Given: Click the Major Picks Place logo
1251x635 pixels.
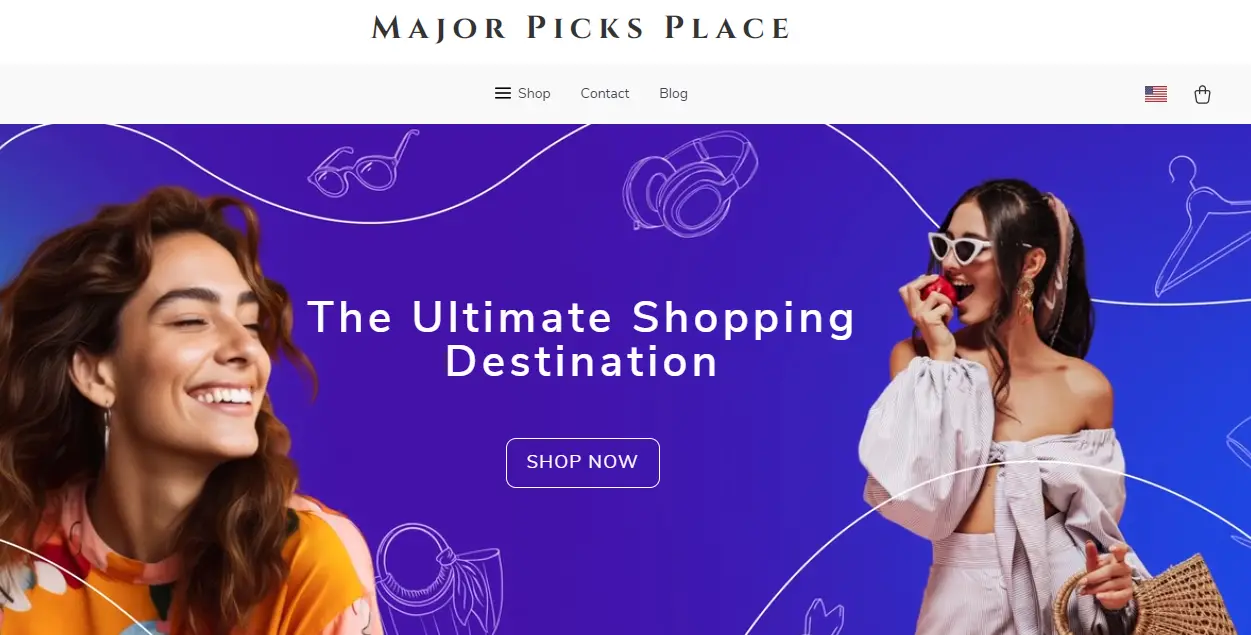Looking at the screenshot, I should [x=581, y=28].
